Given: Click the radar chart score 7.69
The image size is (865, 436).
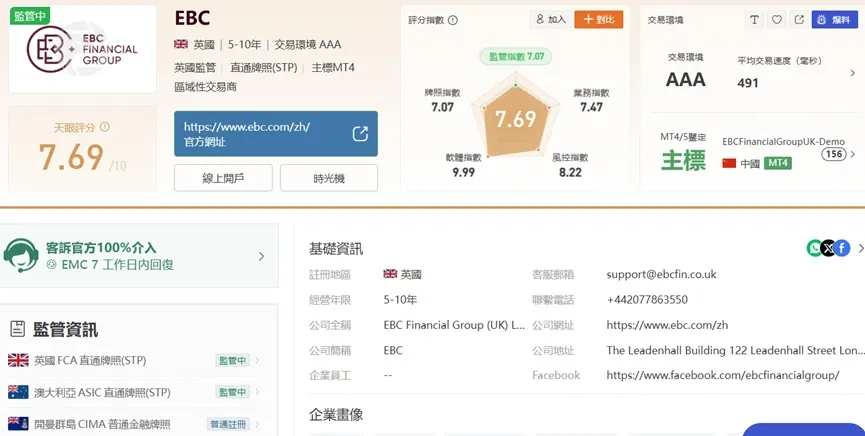Looking at the screenshot, I should tap(515, 118).
